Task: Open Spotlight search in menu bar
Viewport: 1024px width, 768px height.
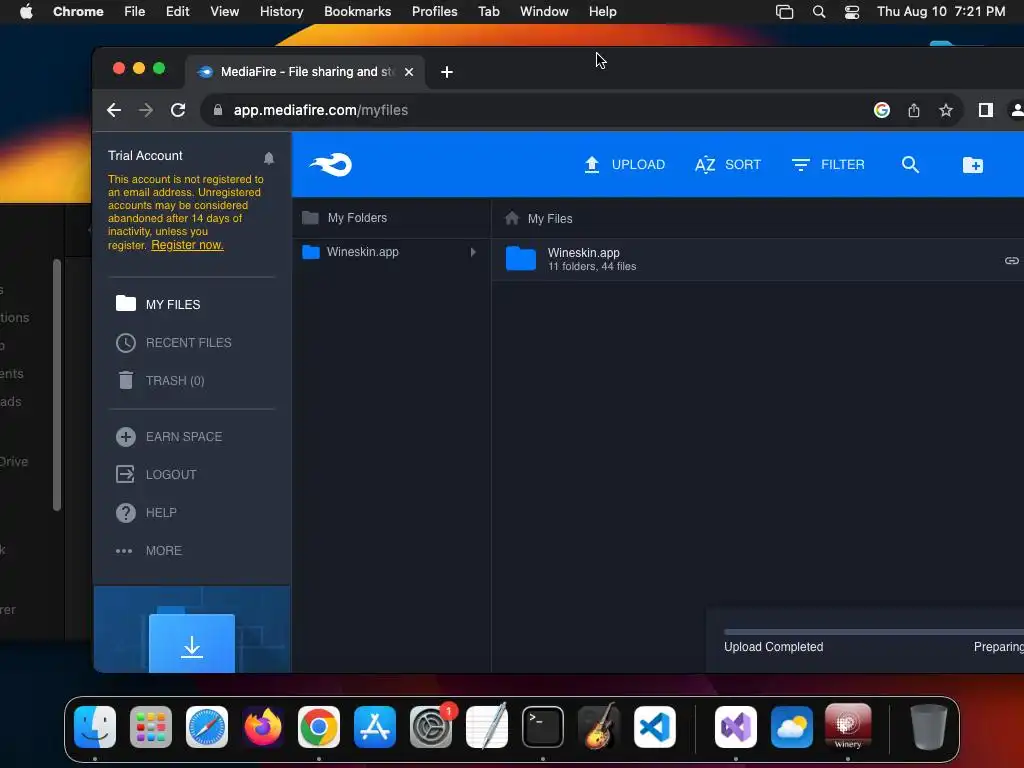Action: pyautogui.click(x=818, y=12)
